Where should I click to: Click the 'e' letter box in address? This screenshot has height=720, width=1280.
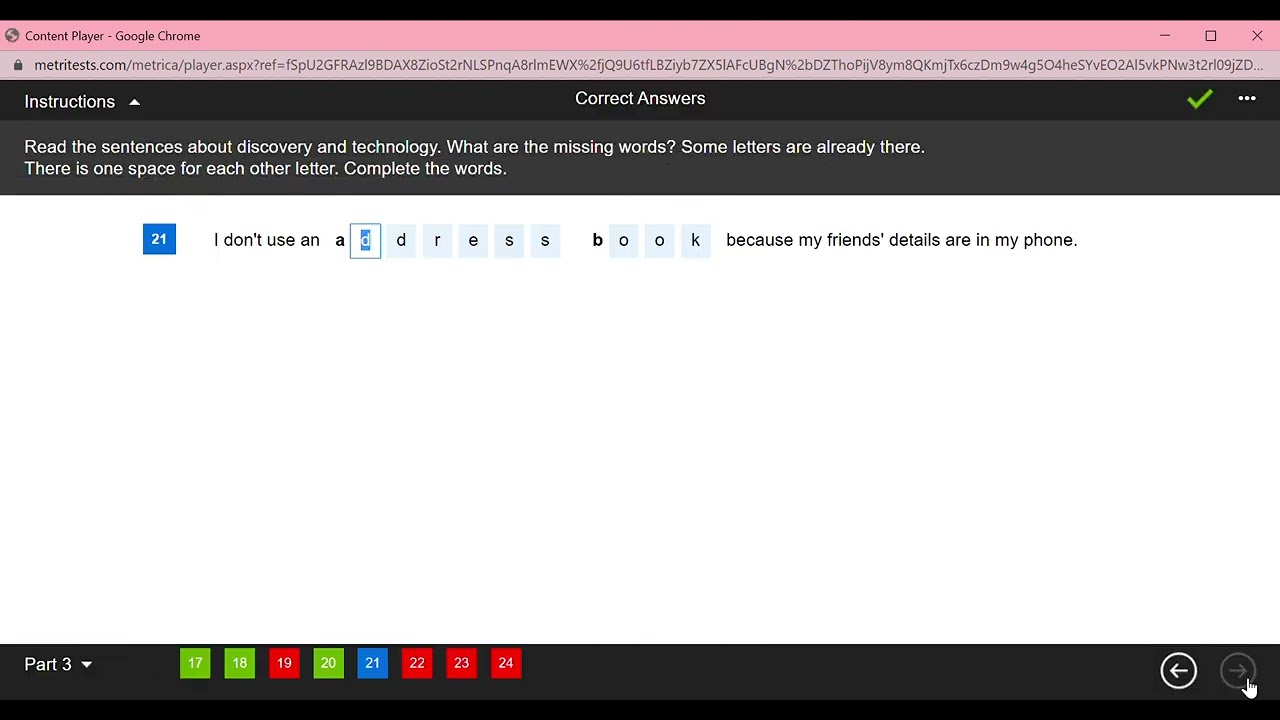coord(473,240)
